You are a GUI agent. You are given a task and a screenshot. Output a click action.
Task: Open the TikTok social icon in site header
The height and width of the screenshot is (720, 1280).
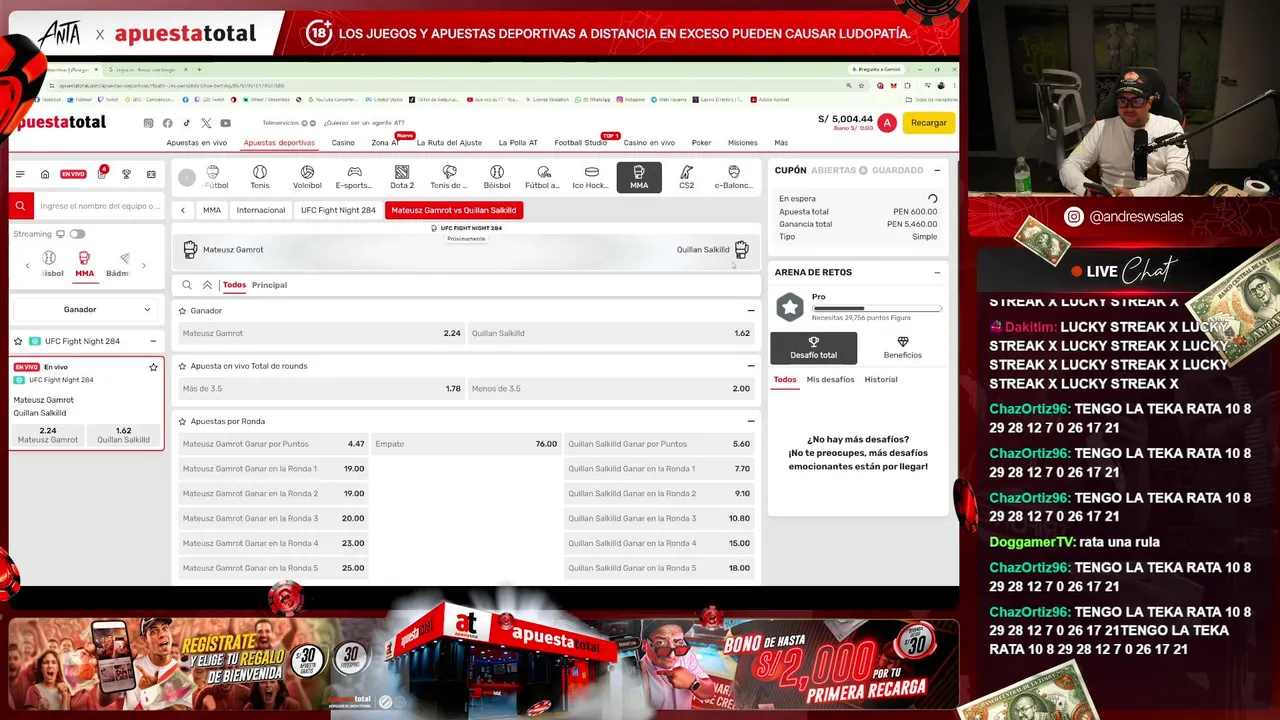186,123
